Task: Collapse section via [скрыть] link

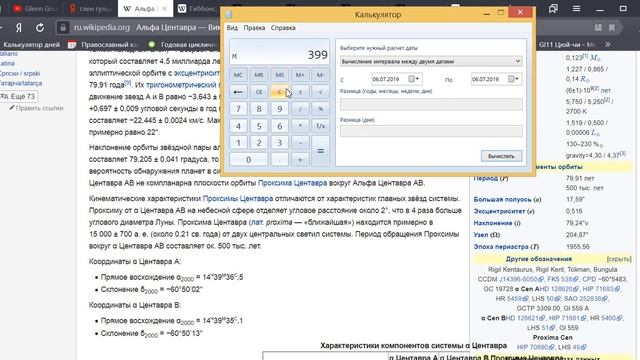Action: tap(619, 259)
